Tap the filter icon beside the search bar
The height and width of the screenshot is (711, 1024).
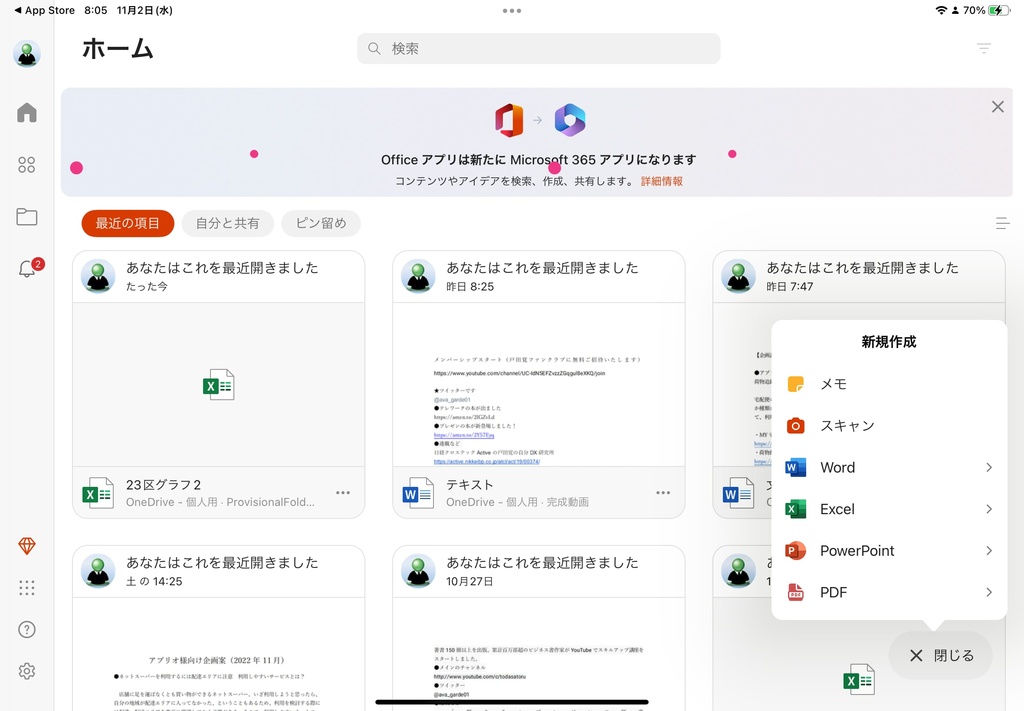984,48
